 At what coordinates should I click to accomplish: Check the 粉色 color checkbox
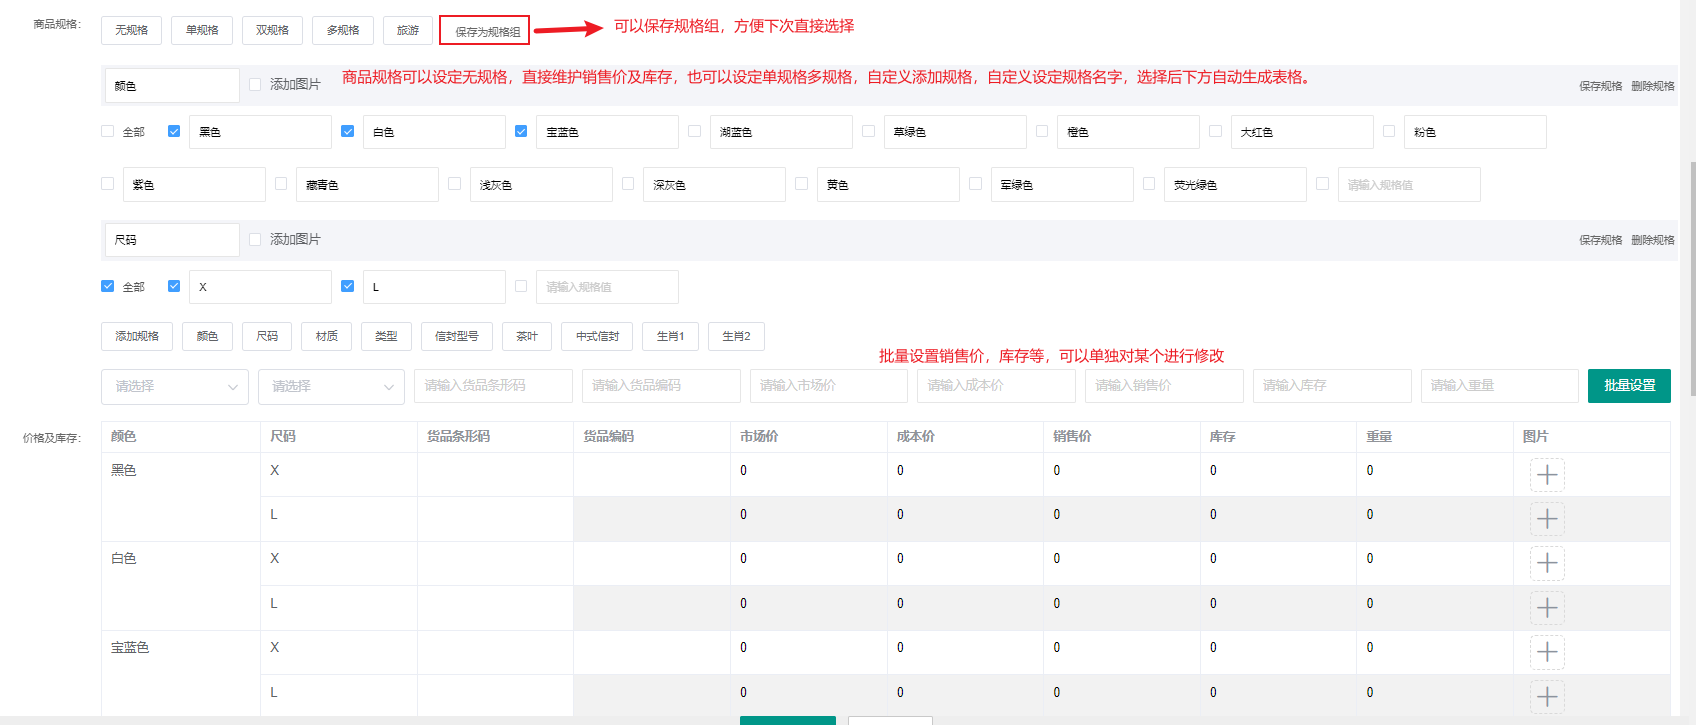click(x=1389, y=131)
